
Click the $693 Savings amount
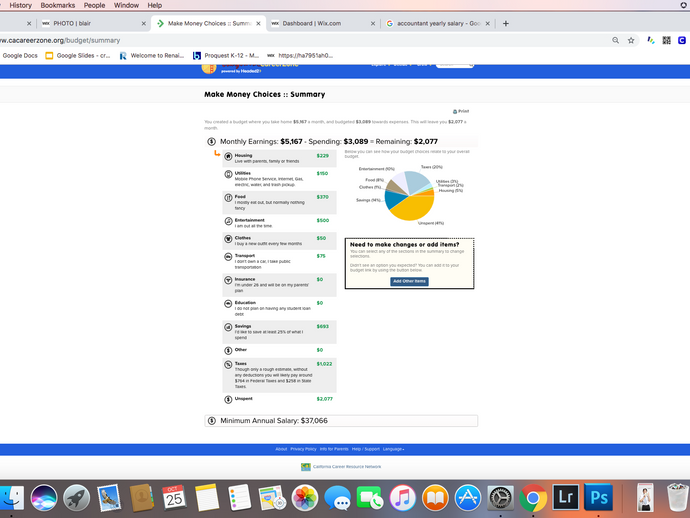pos(323,327)
